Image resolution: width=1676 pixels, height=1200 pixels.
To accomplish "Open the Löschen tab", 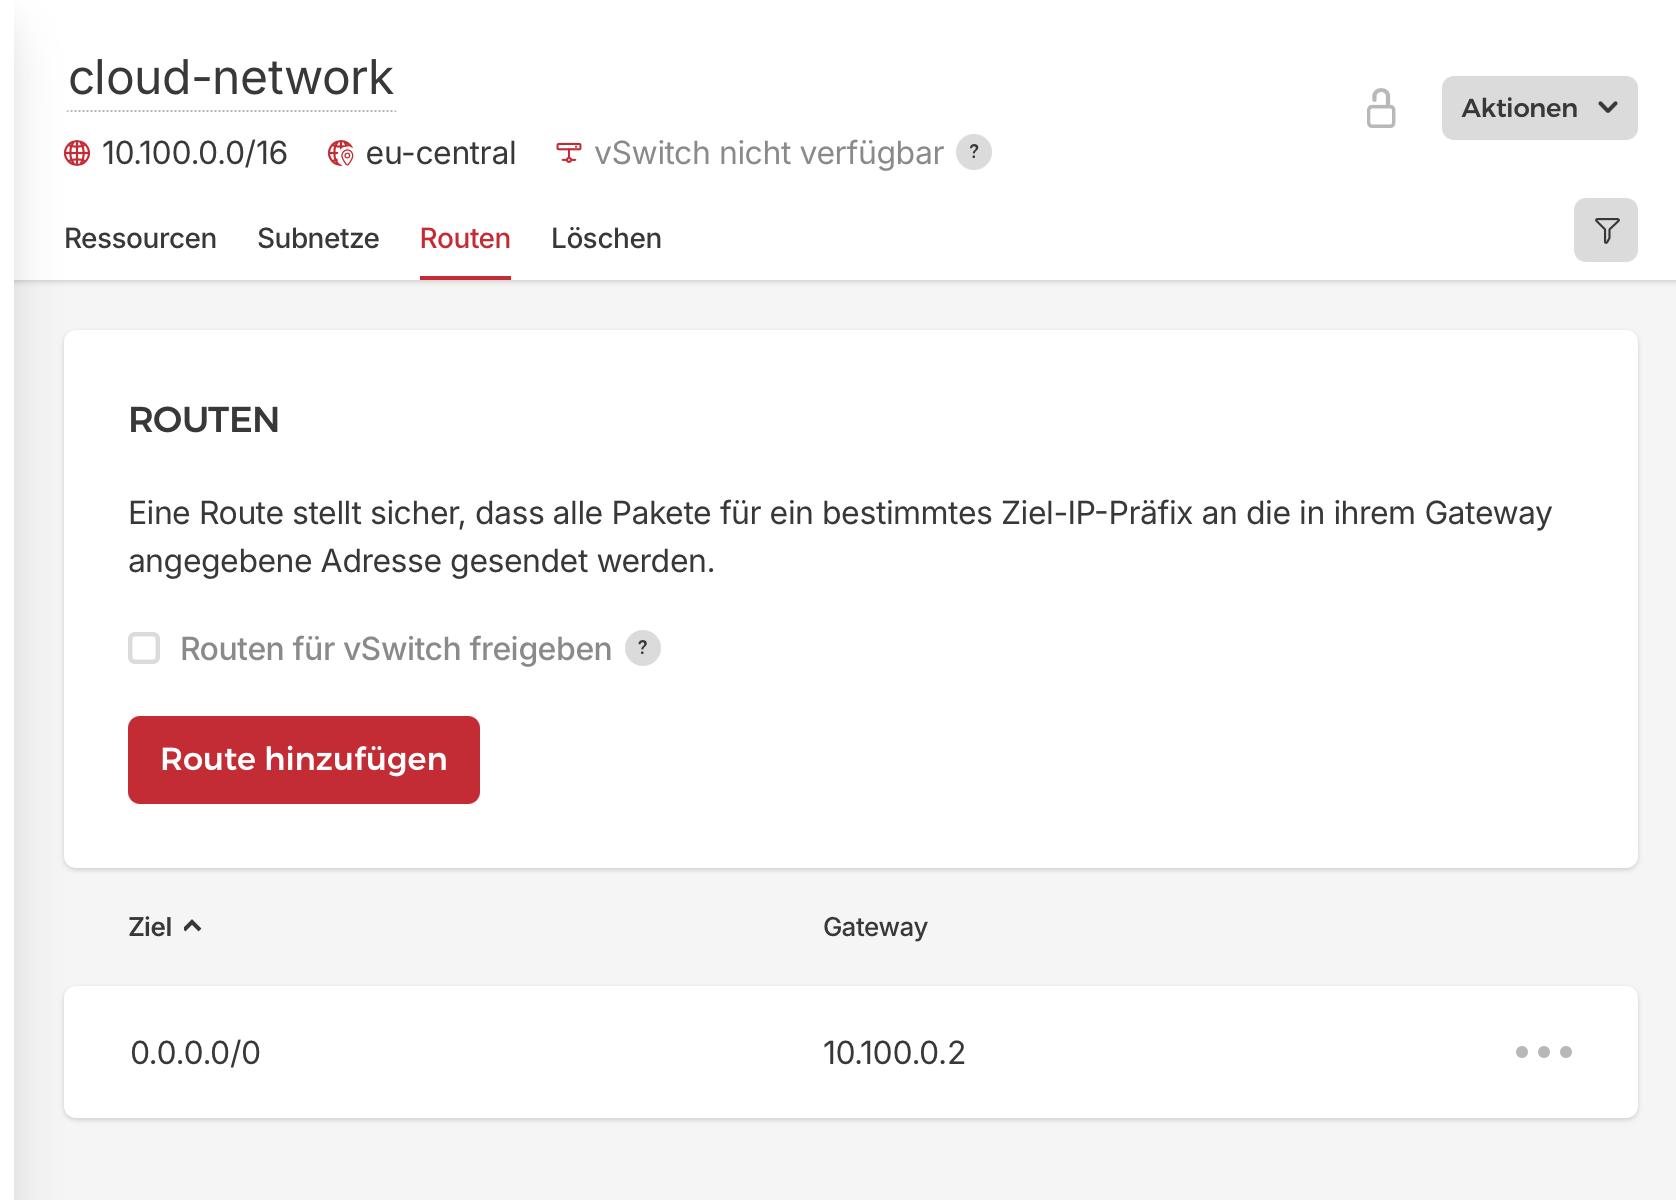I will point(606,238).
